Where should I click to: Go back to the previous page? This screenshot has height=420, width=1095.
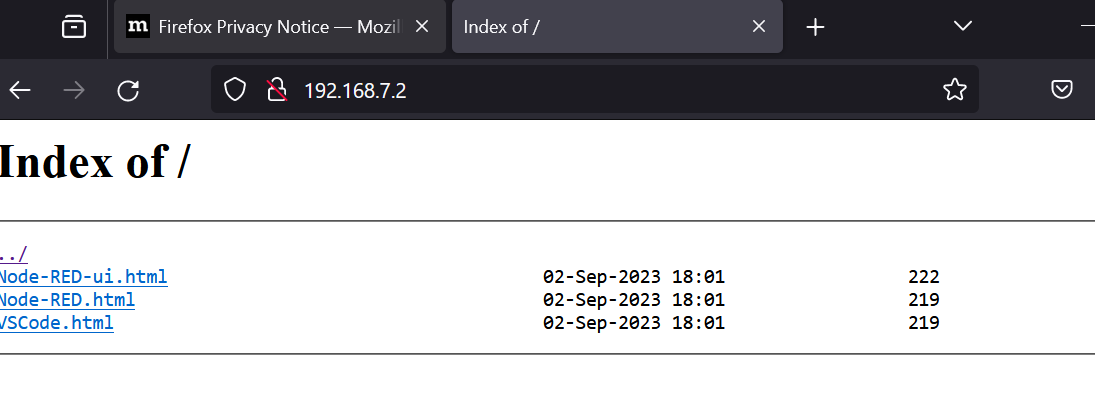click(20, 91)
